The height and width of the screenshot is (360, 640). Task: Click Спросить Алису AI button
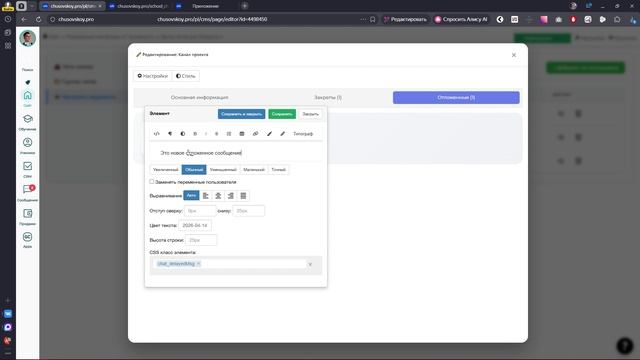[461, 19]
